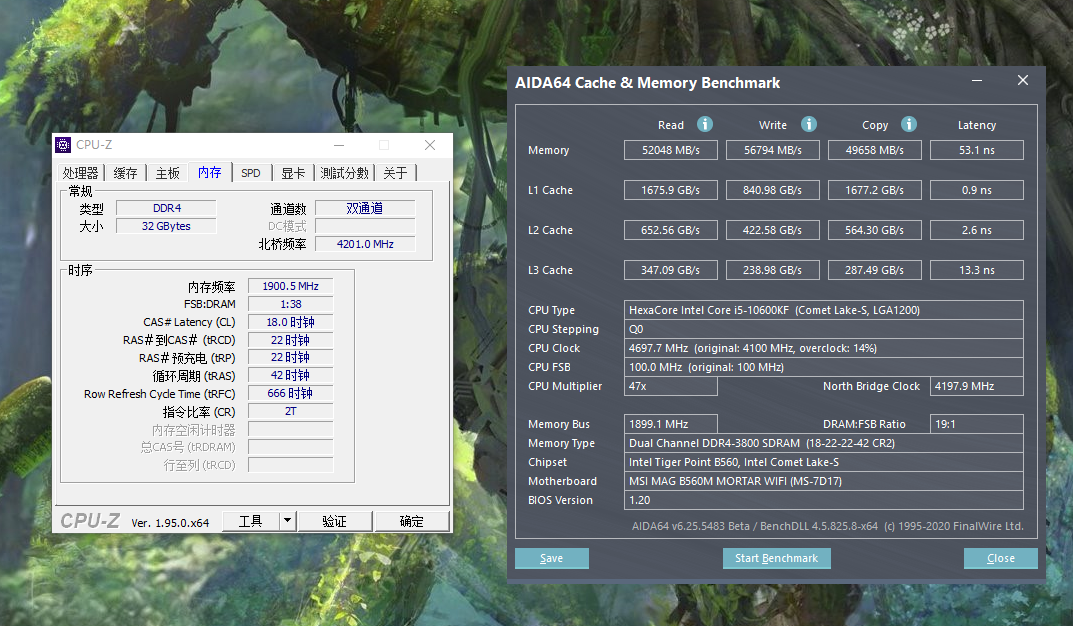Click the DRAM:FSB Ratio value 19:1

click(x=977, y=424)
